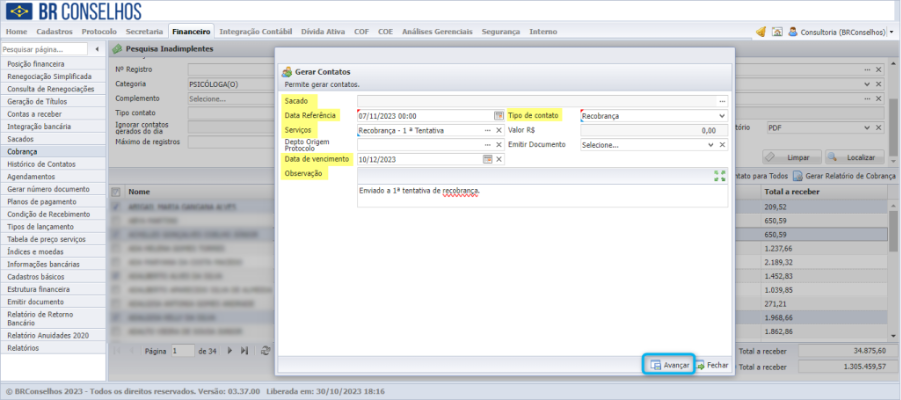This screenshot has height=400, width=901.
Task: Open Histórico de Contatos in sidebar
Action: pyautogui.click(x=53, y=164)
